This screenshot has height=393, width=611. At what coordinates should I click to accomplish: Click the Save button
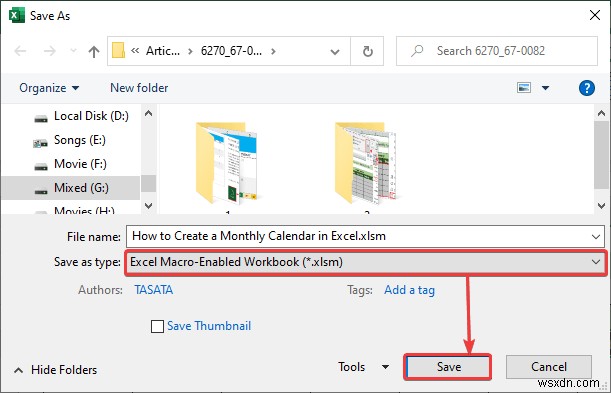447,367
